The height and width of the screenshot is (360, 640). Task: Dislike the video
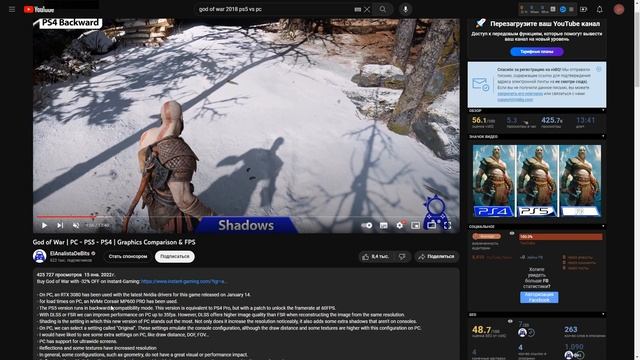[402, 257]
